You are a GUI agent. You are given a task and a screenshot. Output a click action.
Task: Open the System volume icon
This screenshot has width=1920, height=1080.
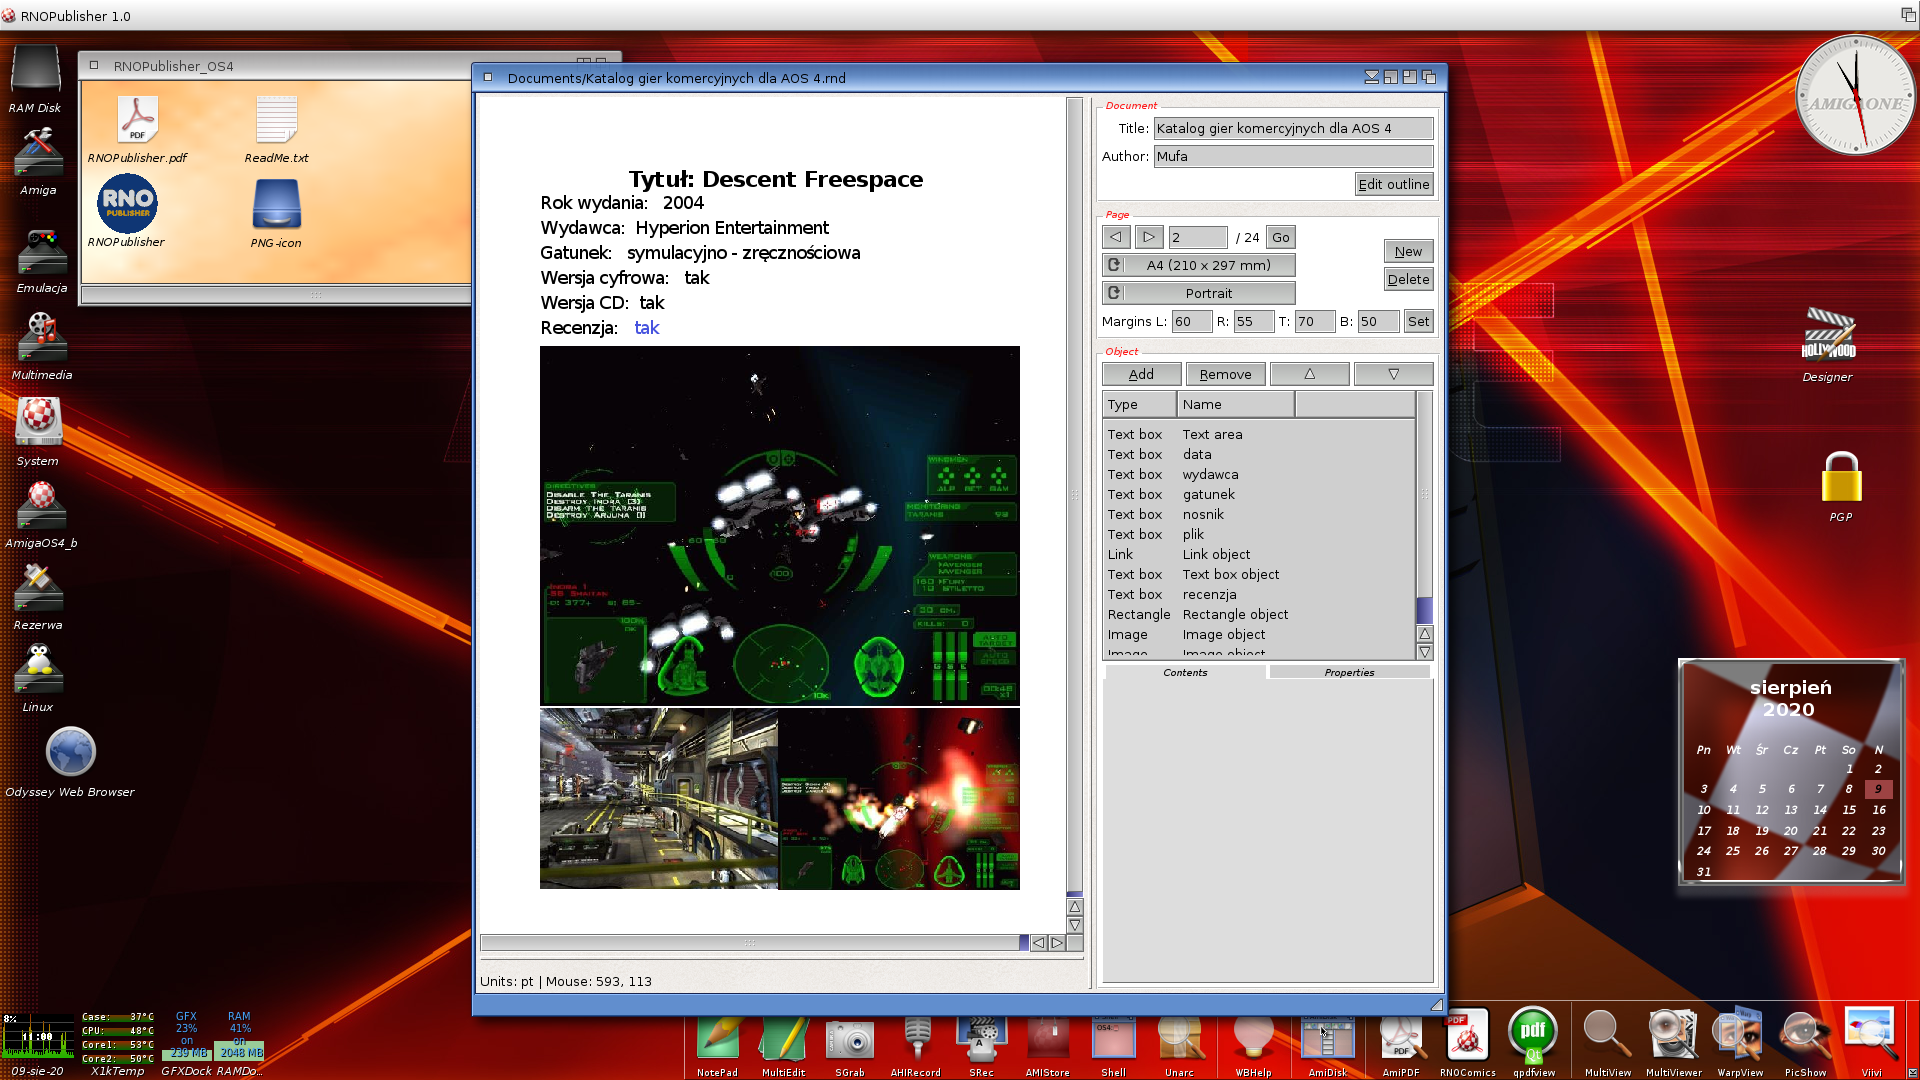(38, 423)
